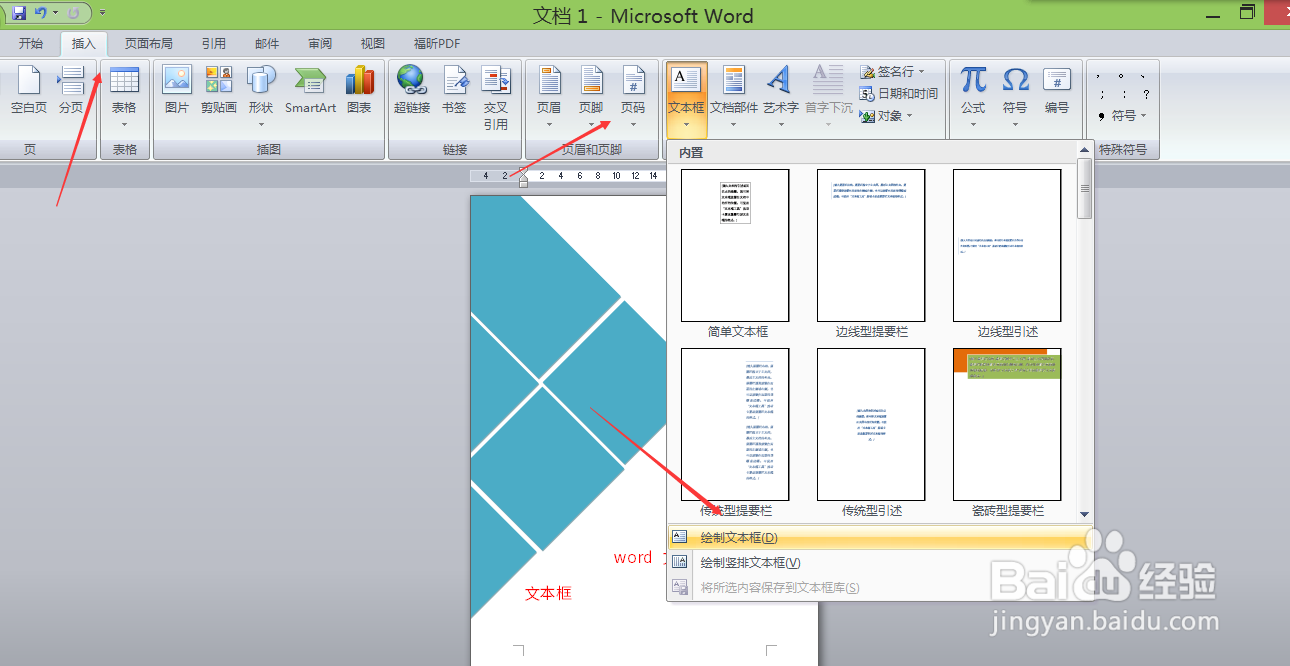Select the 简单文本框 thumbnail
Screen dimensions: 1290x666
(736, 254)
